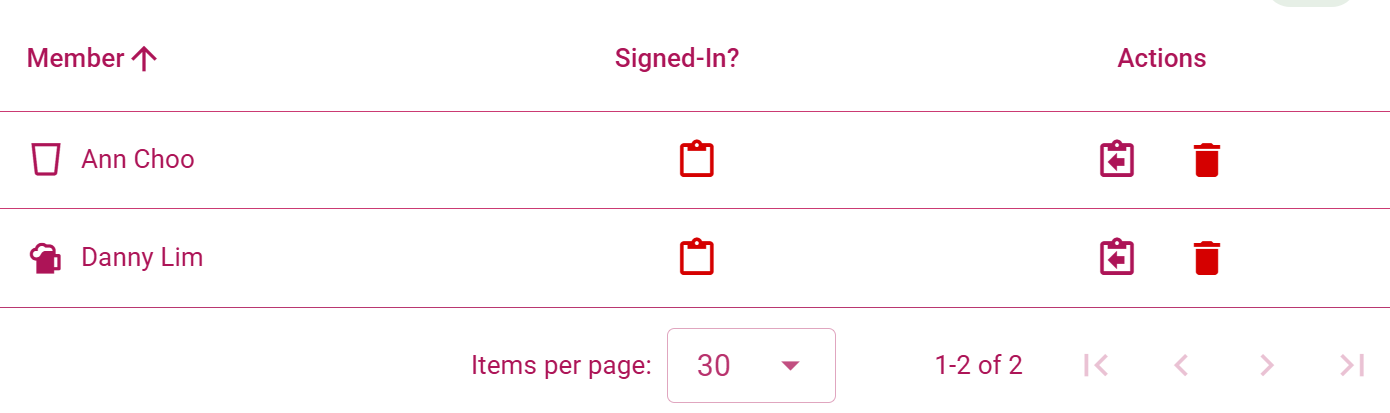Go to the next page
1390x413 pixels.
tap(1267, 365)
